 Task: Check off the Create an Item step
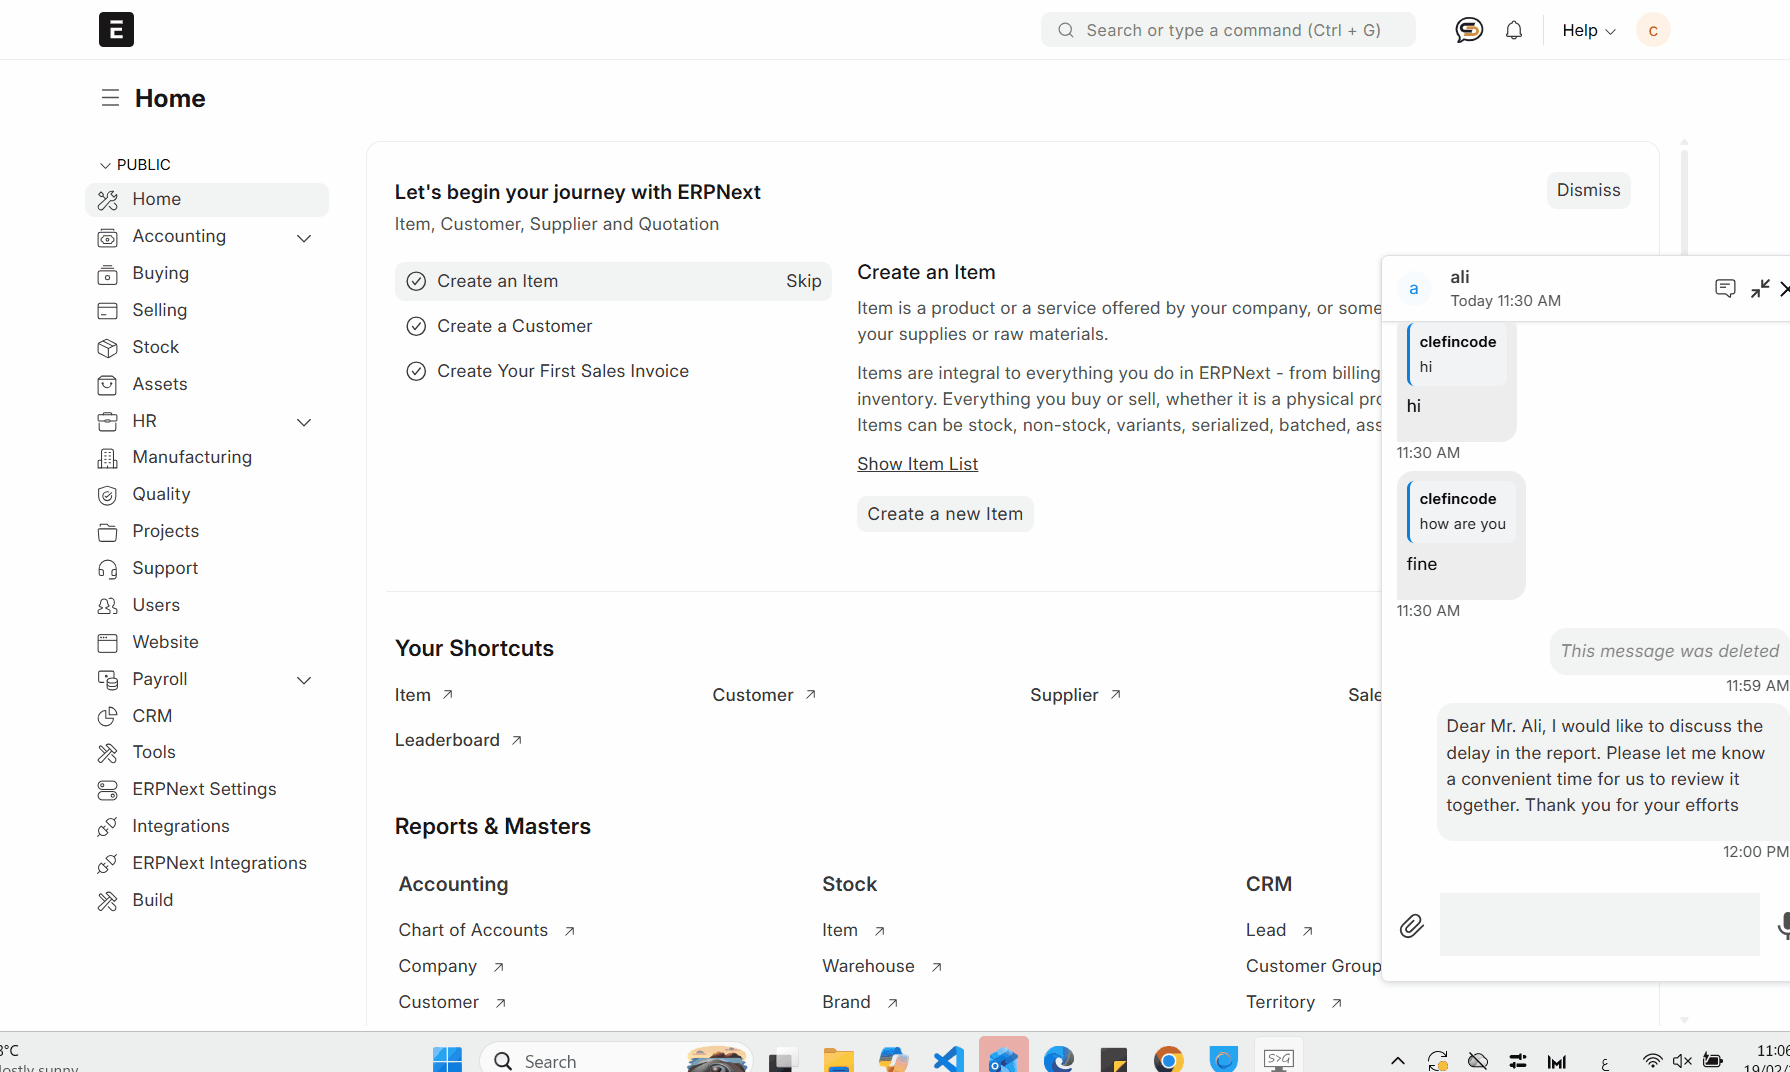pos(416,281)
